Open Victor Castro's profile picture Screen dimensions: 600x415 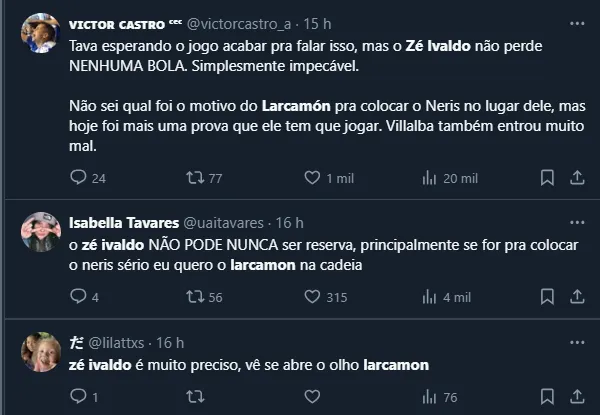pyautogui.click(x=40, y=33)
